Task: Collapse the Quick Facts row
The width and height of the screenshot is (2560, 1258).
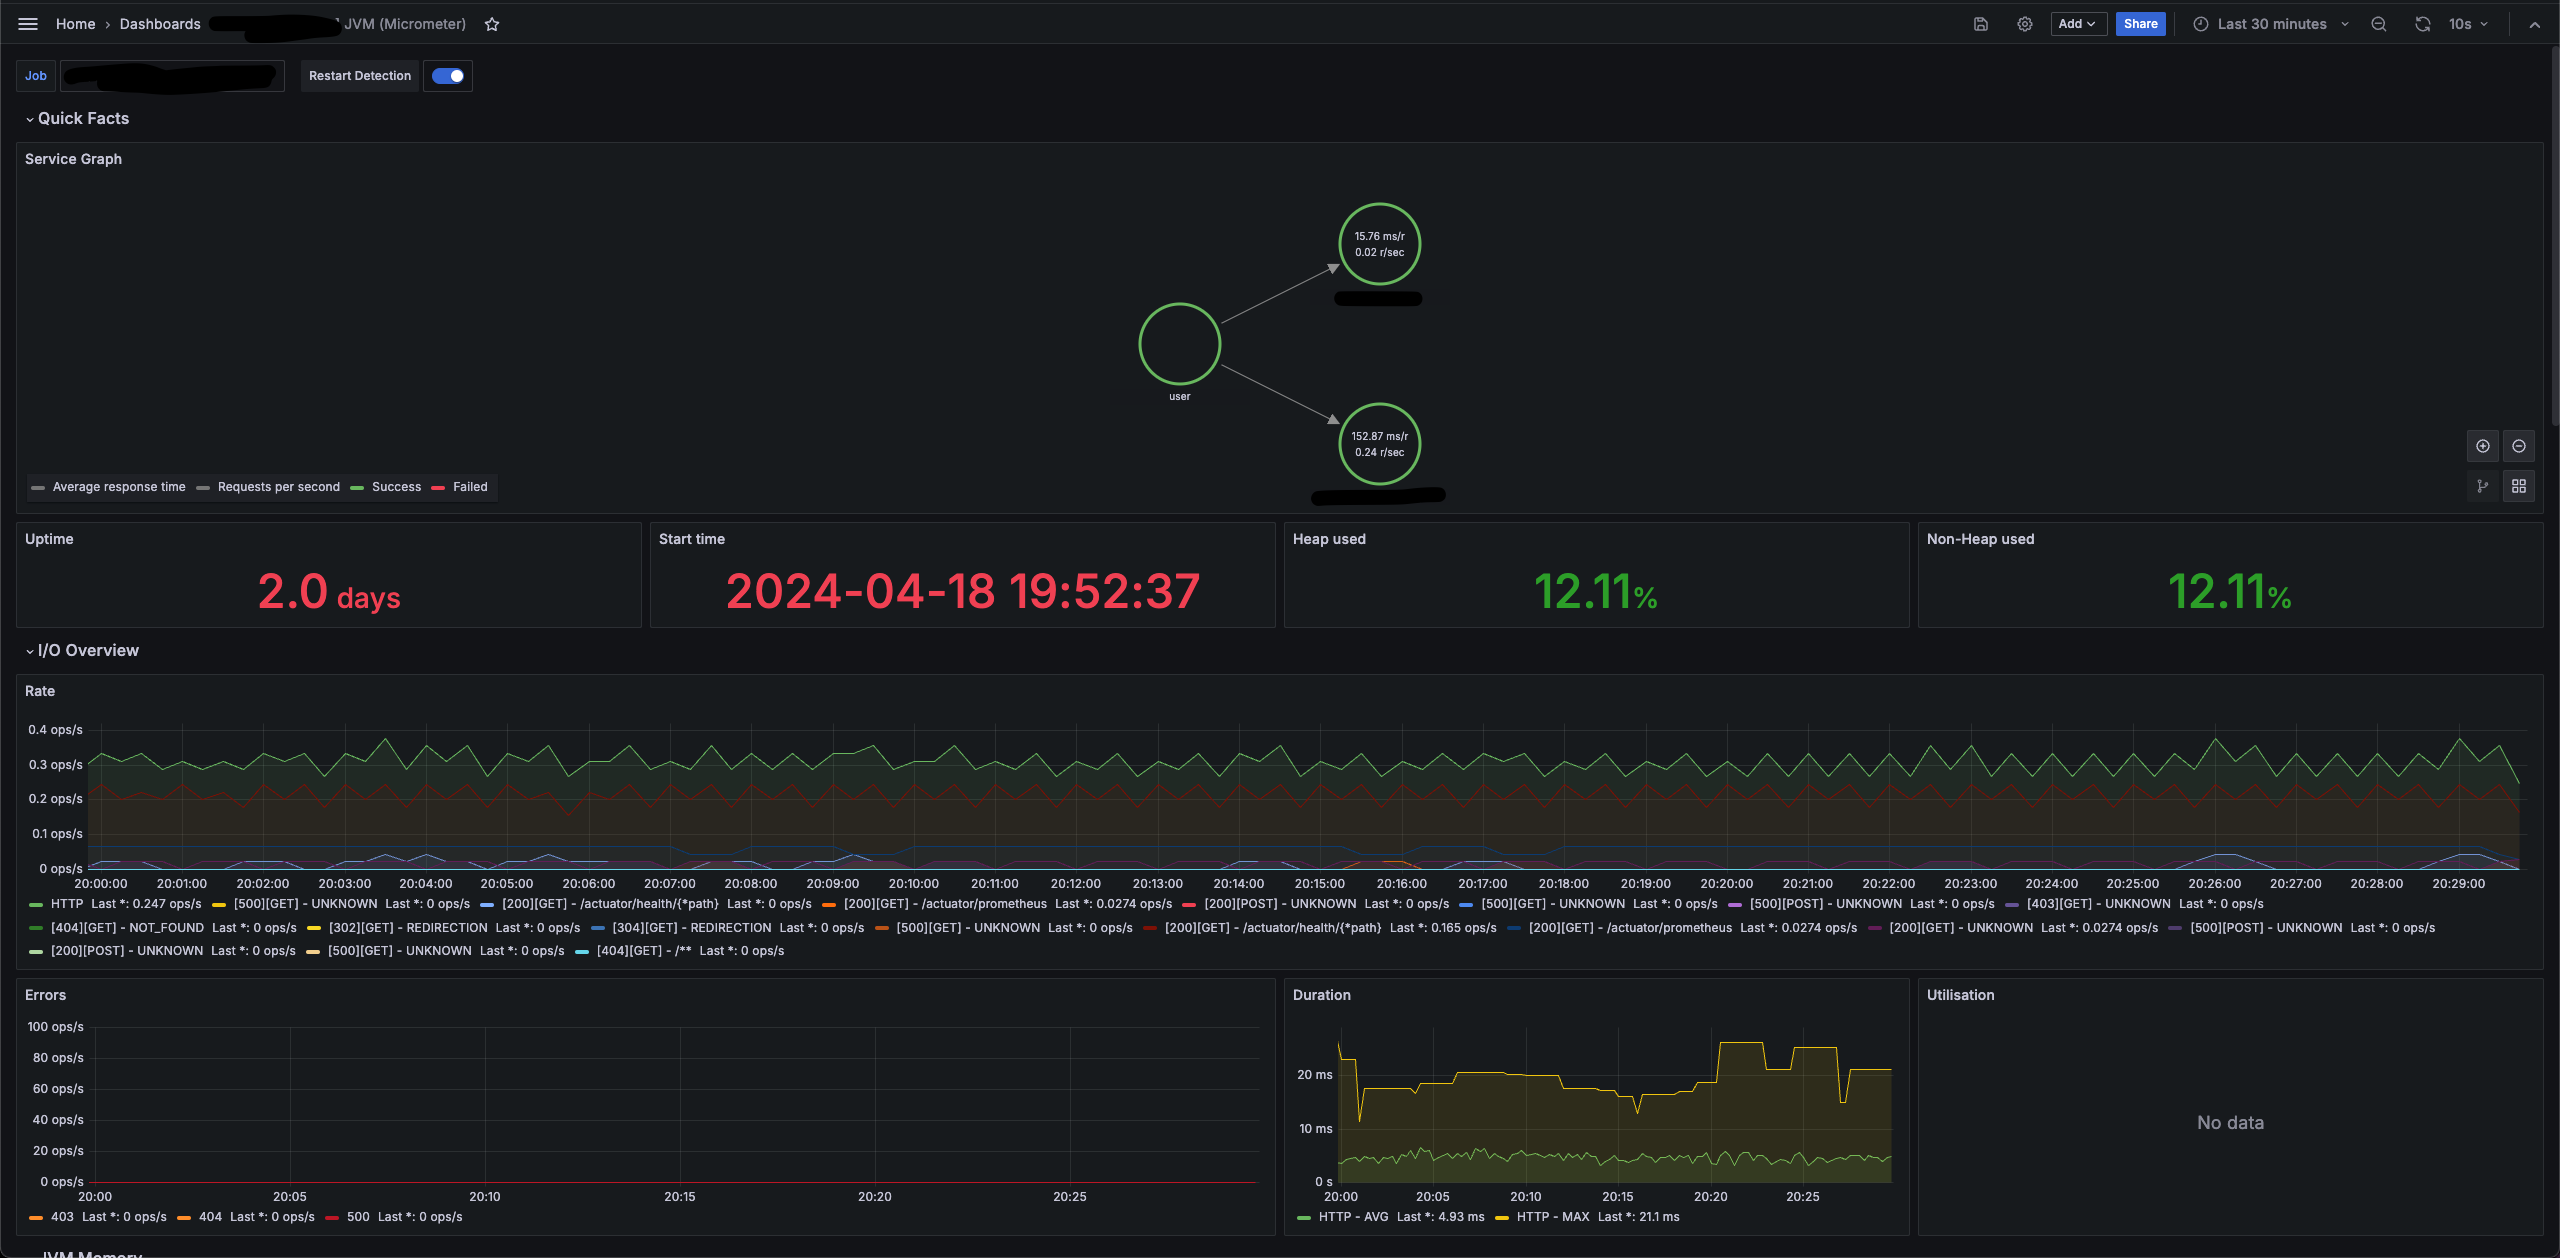Action: pyautogui.click(x=83, y=119)
